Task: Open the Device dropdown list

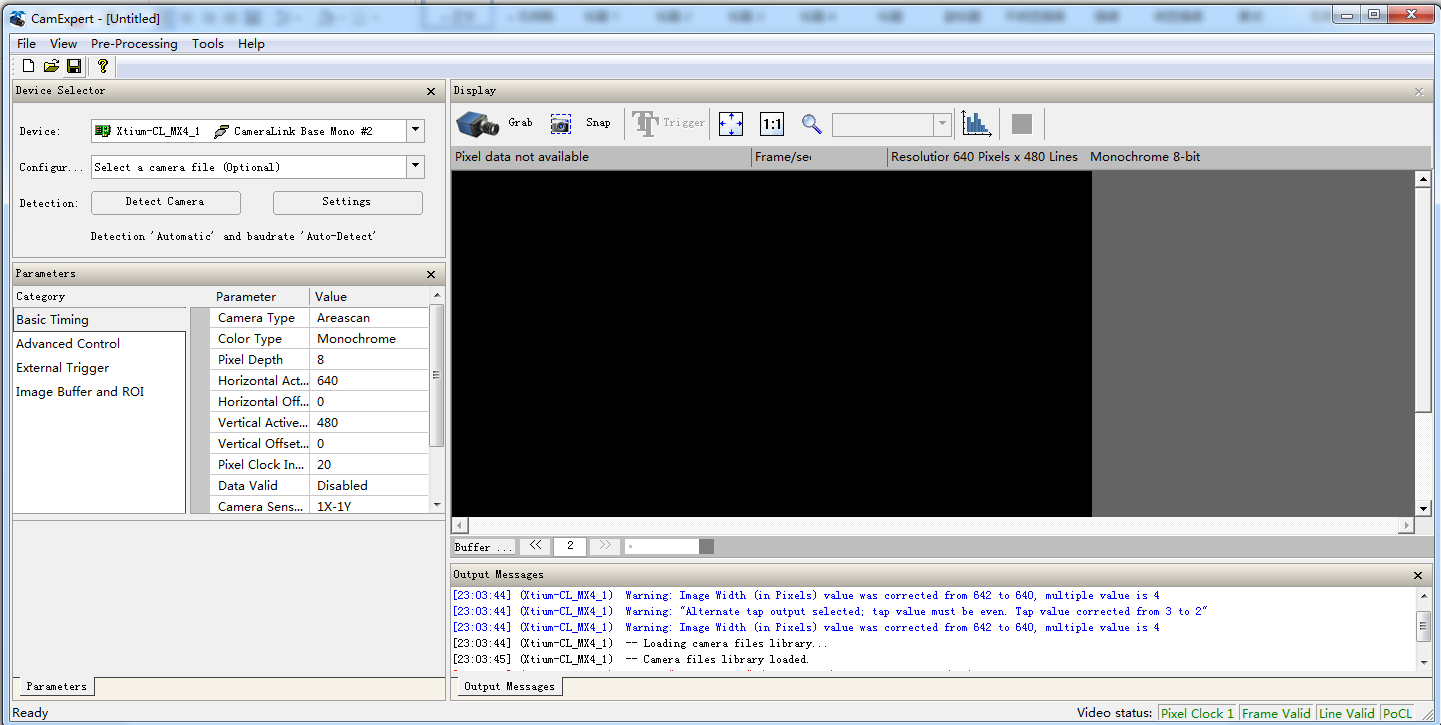Action: point(416,131)
